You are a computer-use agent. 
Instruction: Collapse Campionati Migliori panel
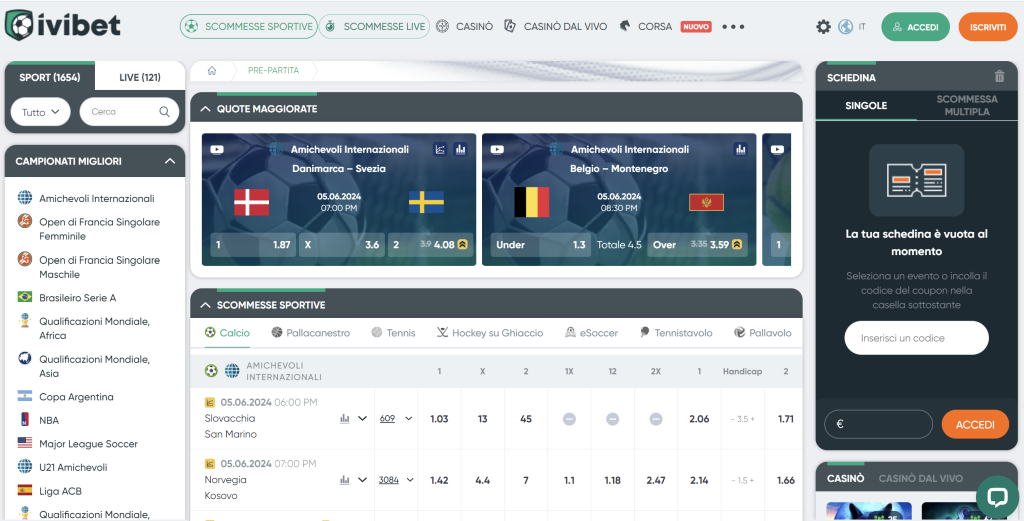point(170,161)
